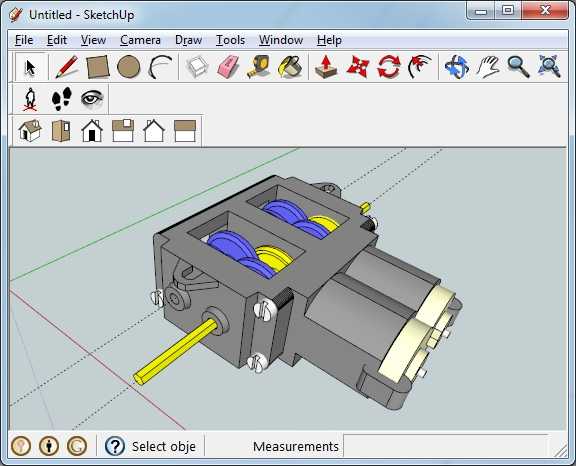Image resolution: width=576 pixels, height=466 pixels.
Task: Switch to Back standard view
Action: point(154,131)
